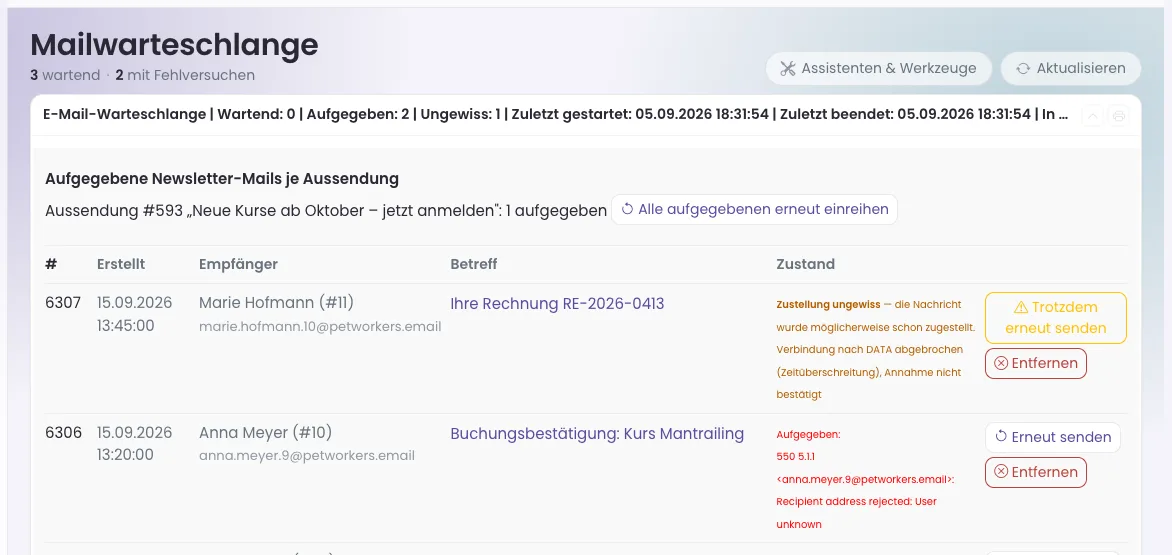Click the Betreff column header
The width and height of the screenshot is (1172, 555).
(x=474, y=264)
